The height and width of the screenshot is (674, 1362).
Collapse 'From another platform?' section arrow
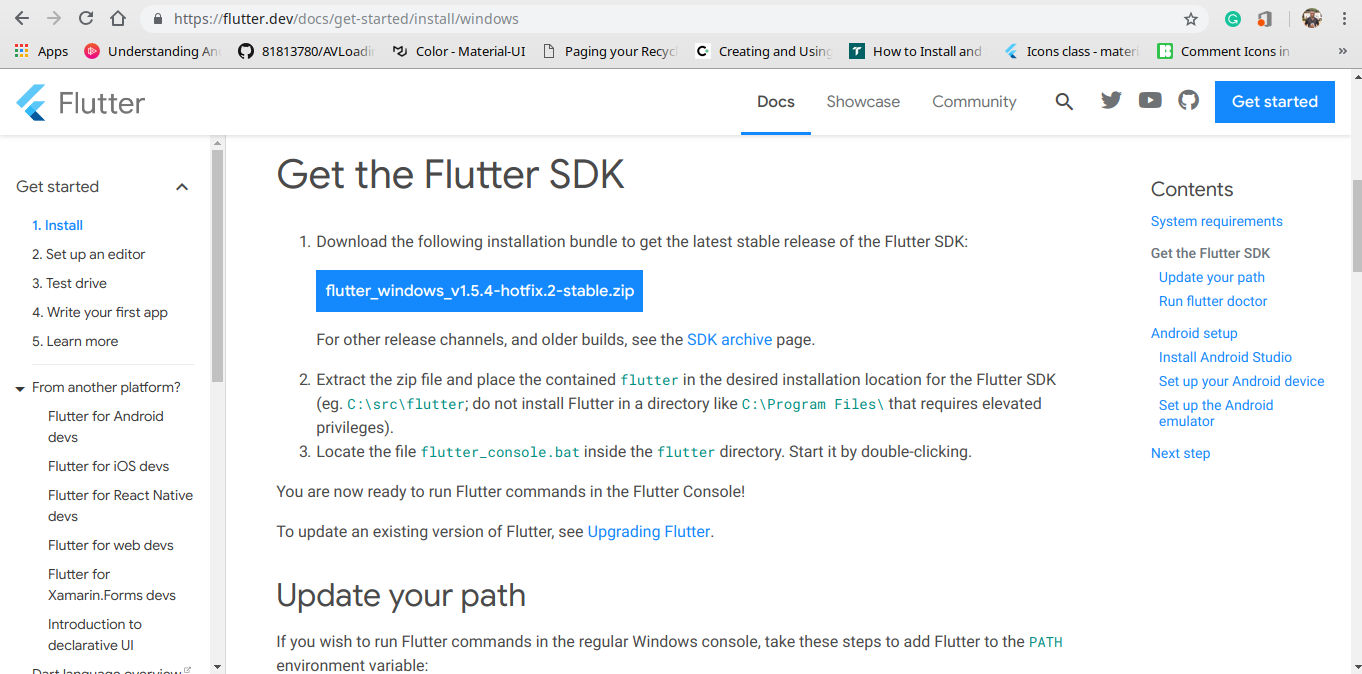(20, 388)
